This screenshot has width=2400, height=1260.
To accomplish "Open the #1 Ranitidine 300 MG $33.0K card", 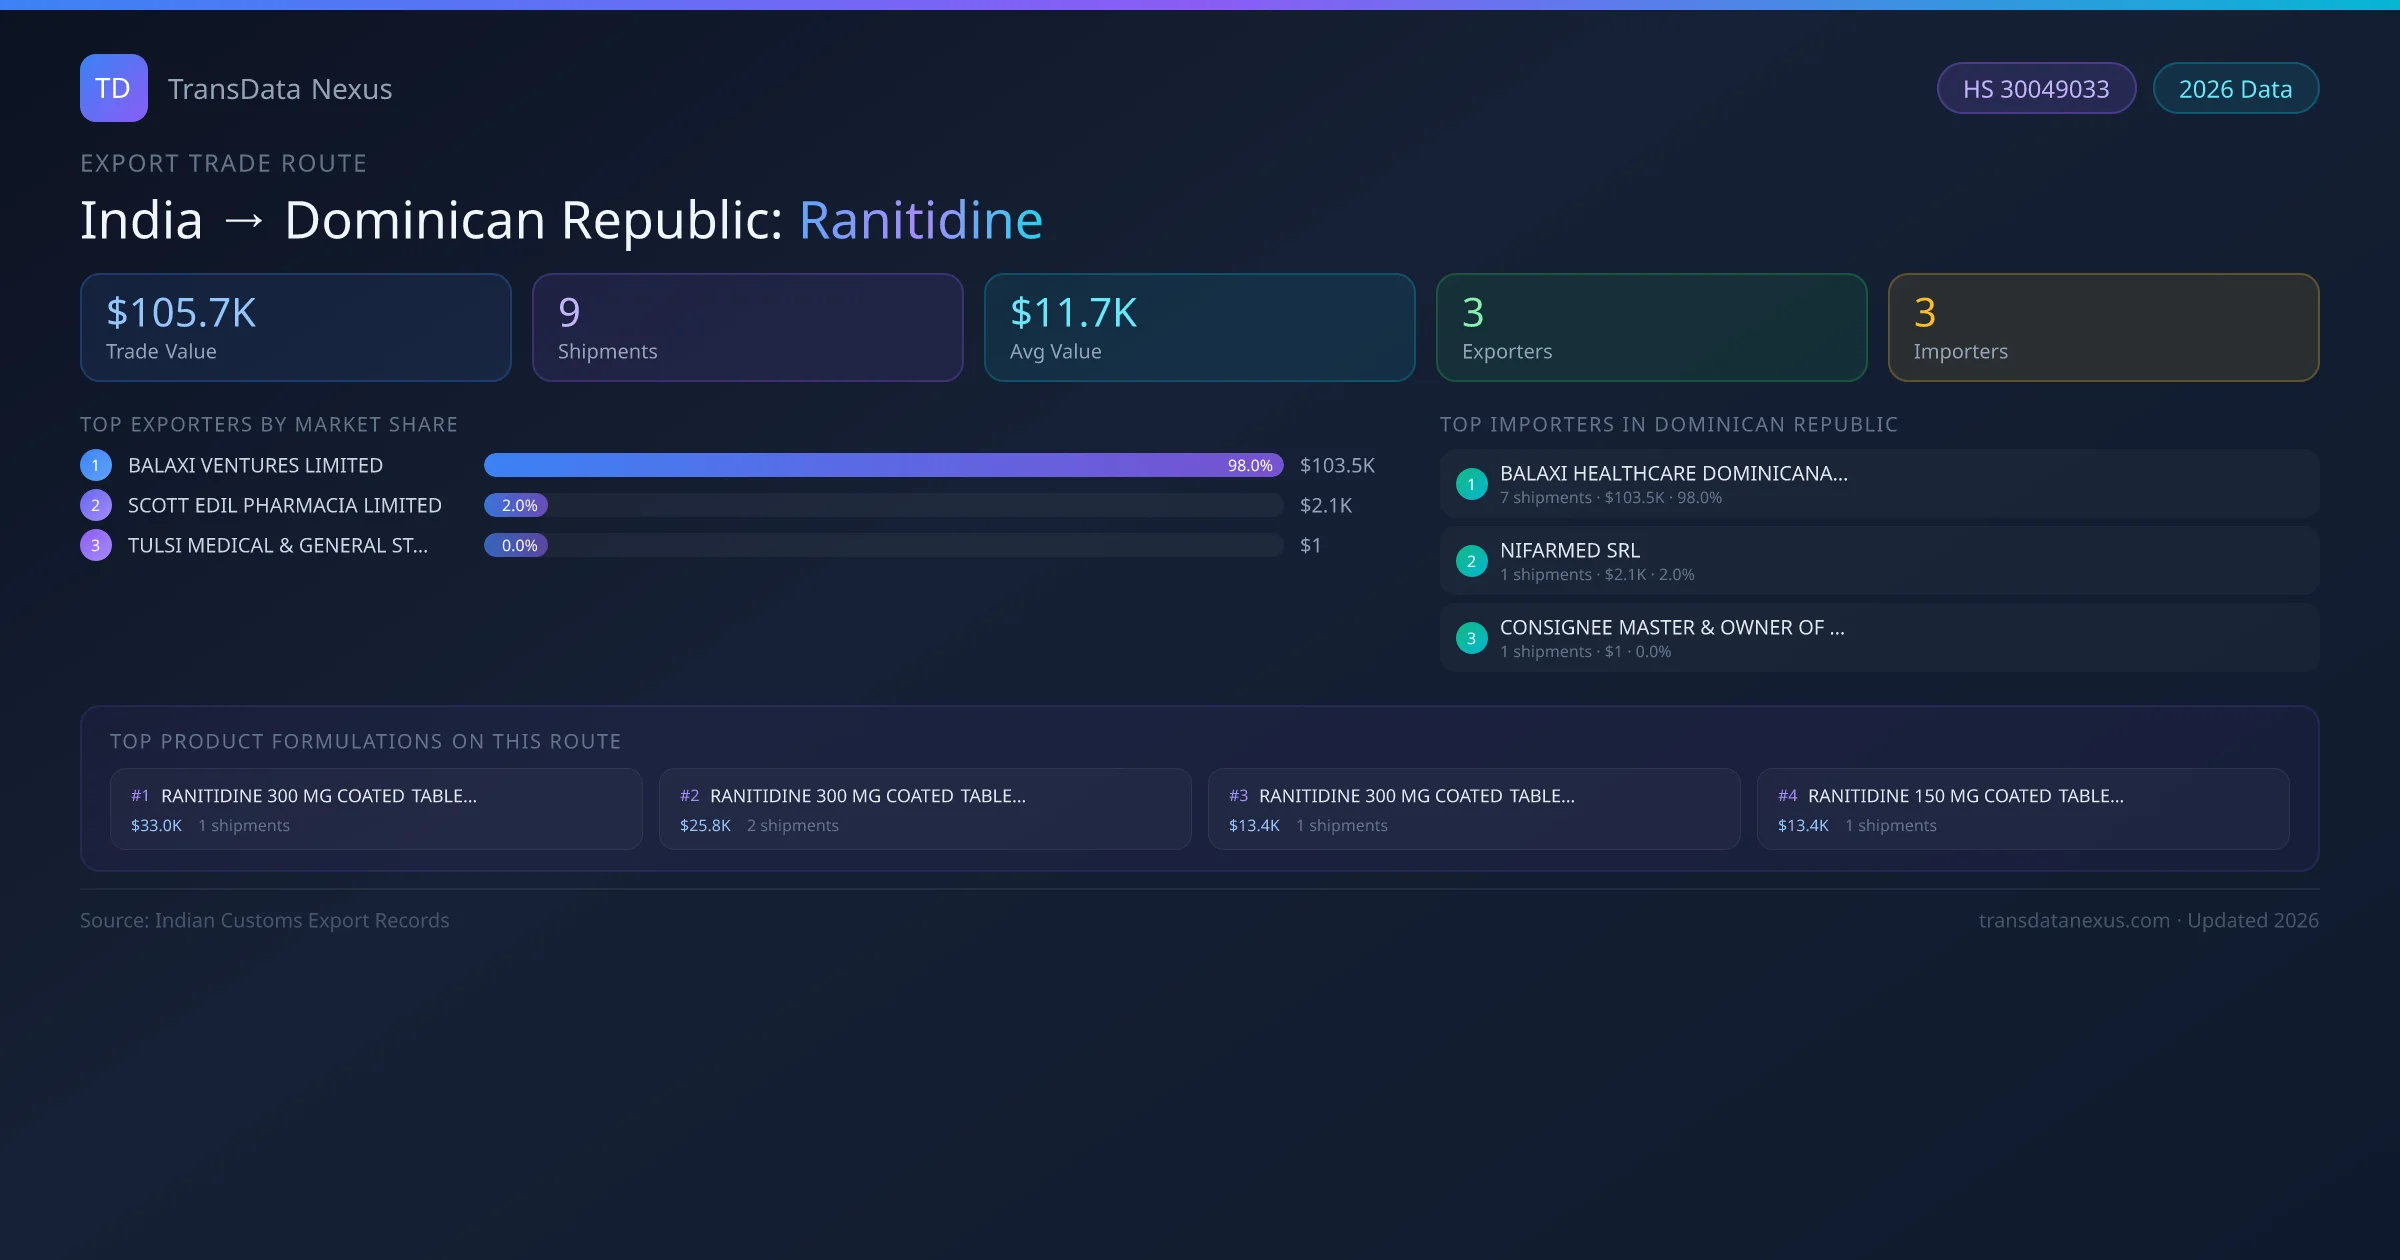I will [x=376, y=809].
